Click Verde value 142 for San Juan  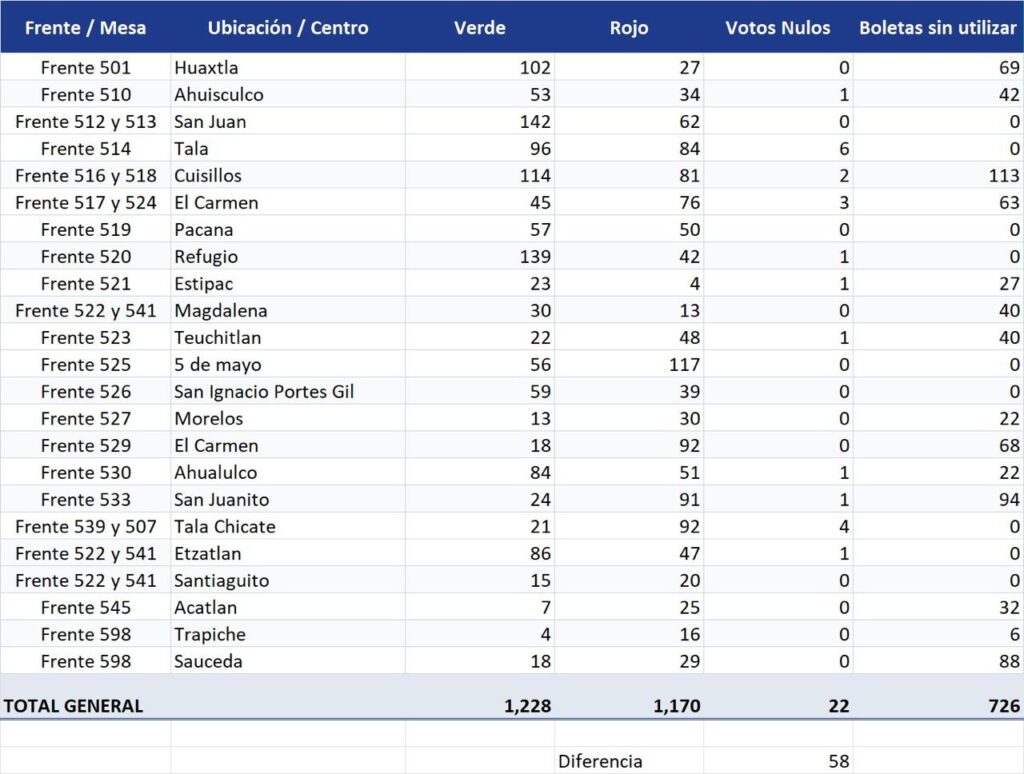pyautogui.click(x=479, y=121)
